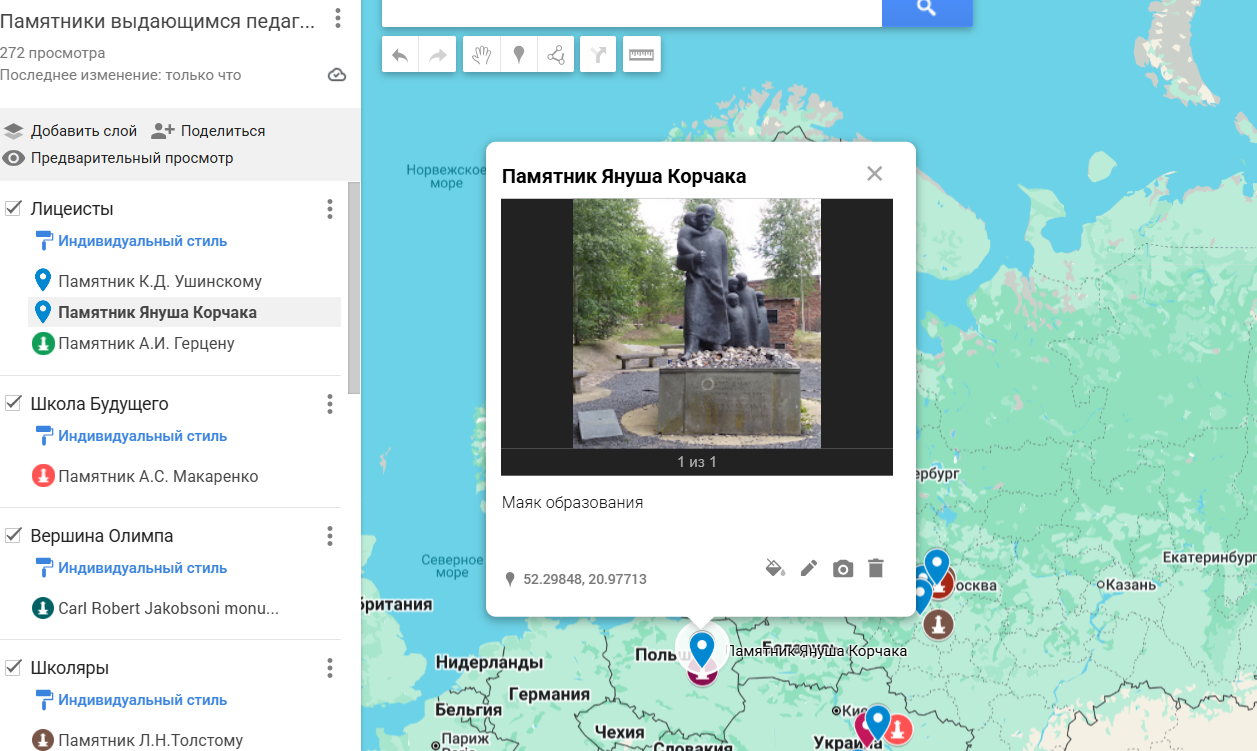Viewport: 1257px width, 751px height.
Task: Select Памятник А.С. Макаренко item
Action: pyautogui.click(x=158, y=477)
